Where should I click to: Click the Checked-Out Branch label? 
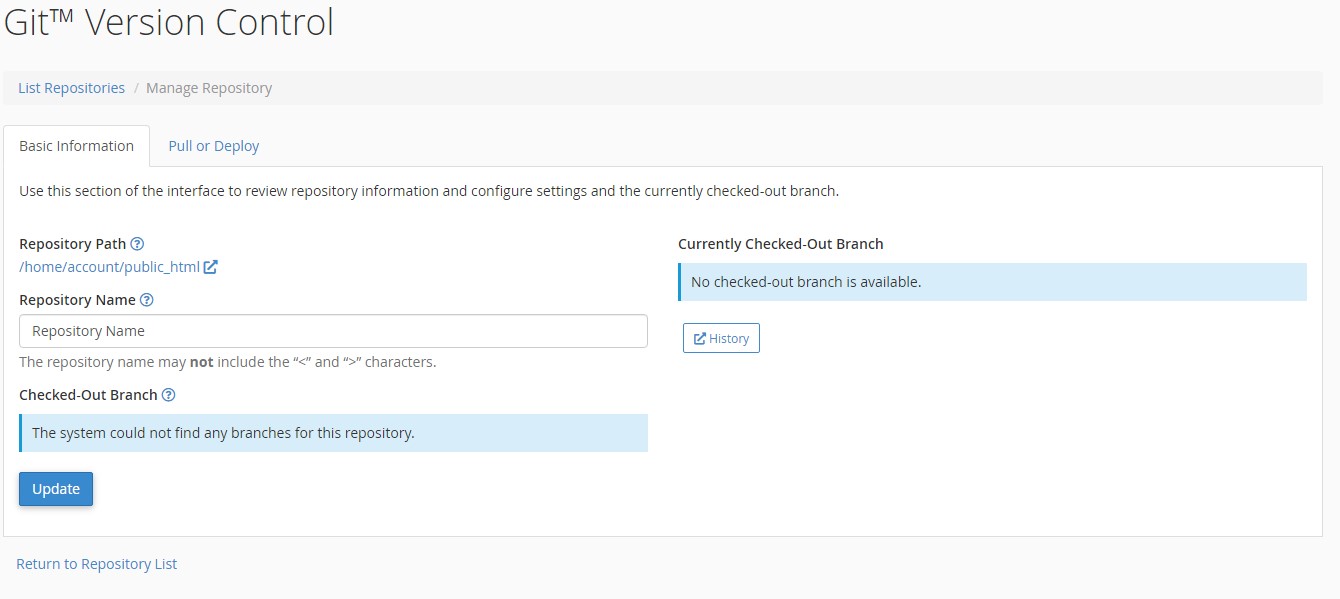click(x=88, y=395)
